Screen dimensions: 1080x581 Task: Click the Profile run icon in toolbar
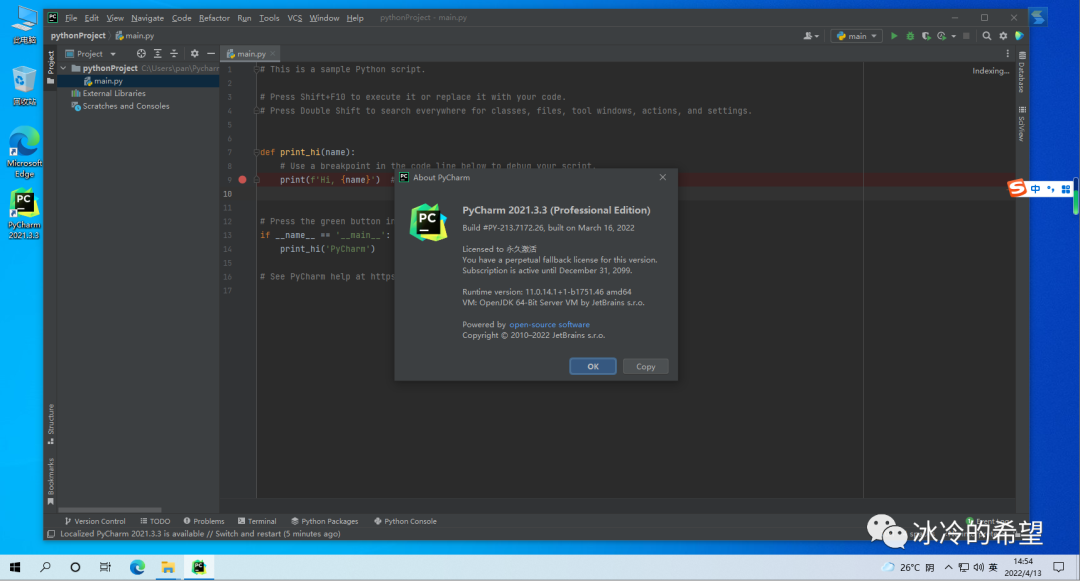942,36
